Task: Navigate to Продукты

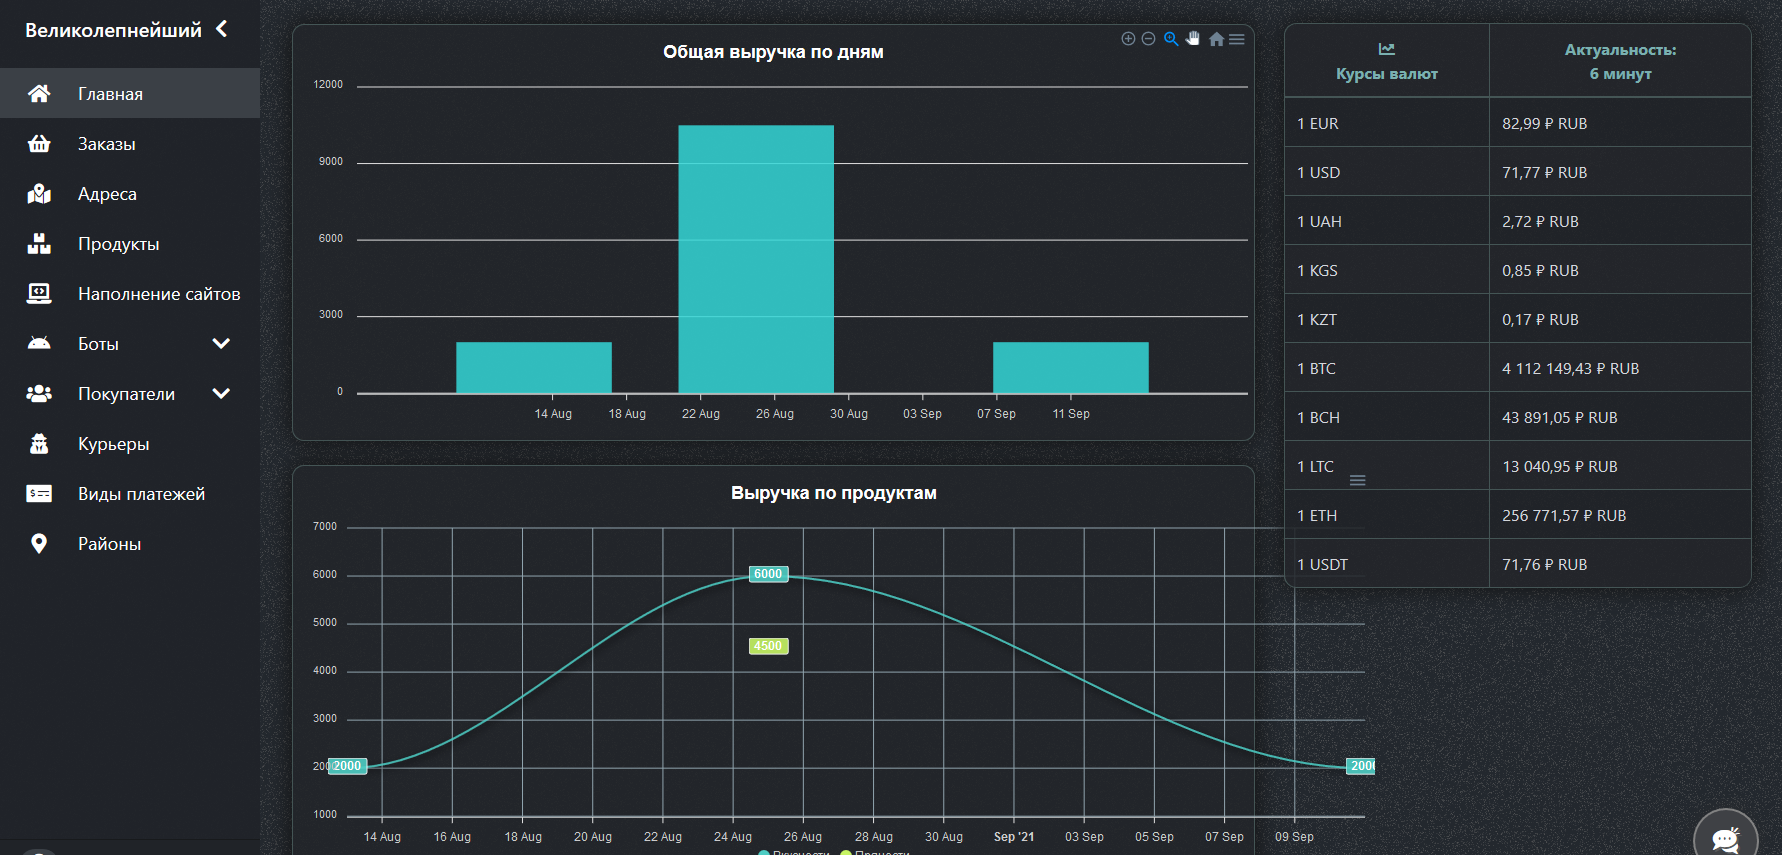Action: 118,244
